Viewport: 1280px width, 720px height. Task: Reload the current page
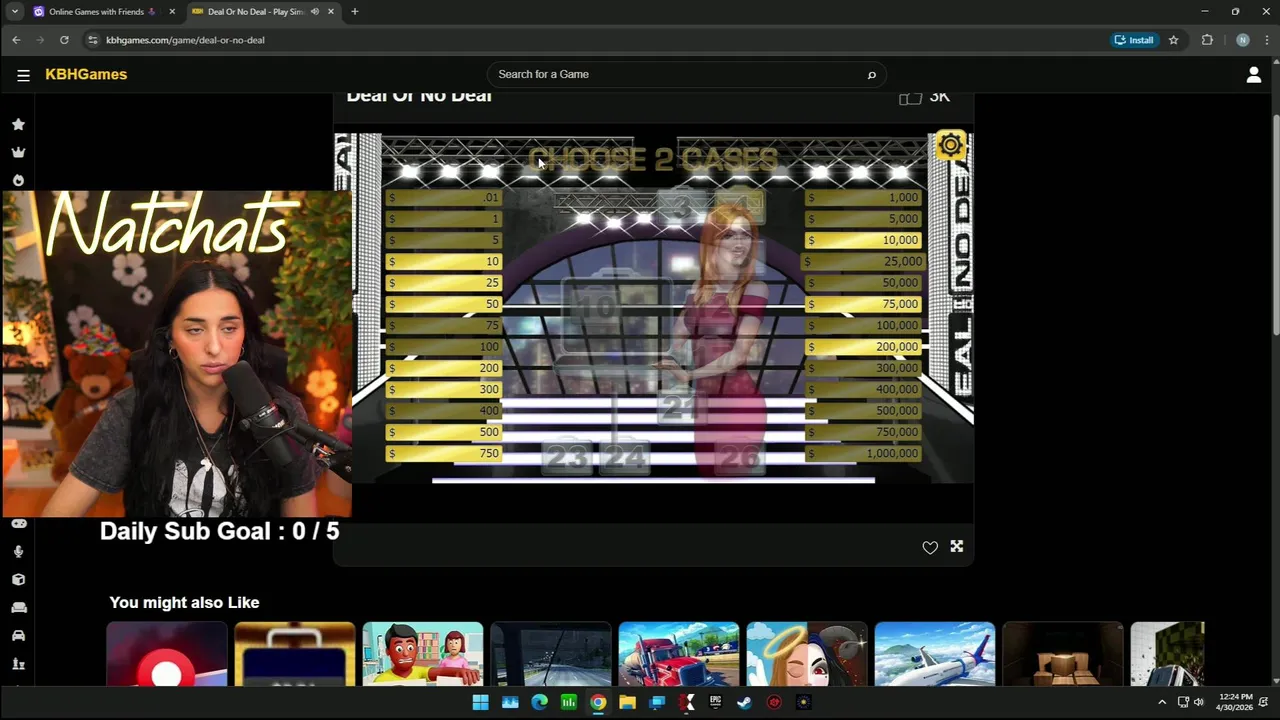pos(64,40)
